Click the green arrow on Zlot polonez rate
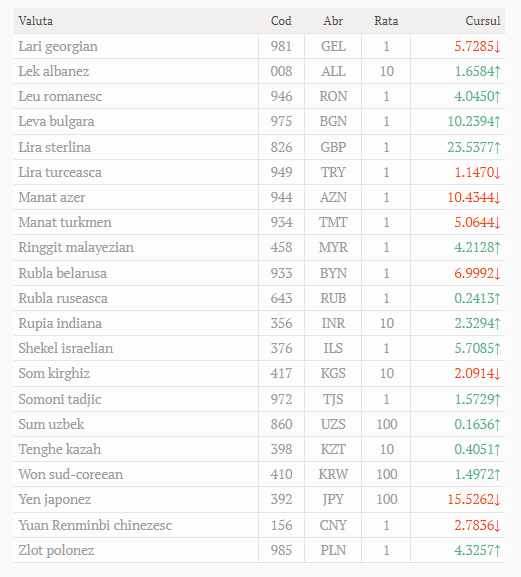The width and height of the screenshot is (521, 577). [497, 551]
